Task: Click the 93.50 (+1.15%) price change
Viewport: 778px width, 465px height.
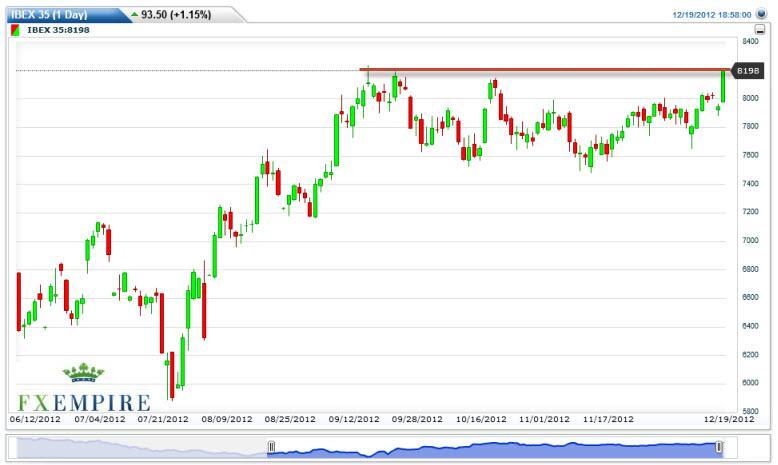Action: (179, 14)
